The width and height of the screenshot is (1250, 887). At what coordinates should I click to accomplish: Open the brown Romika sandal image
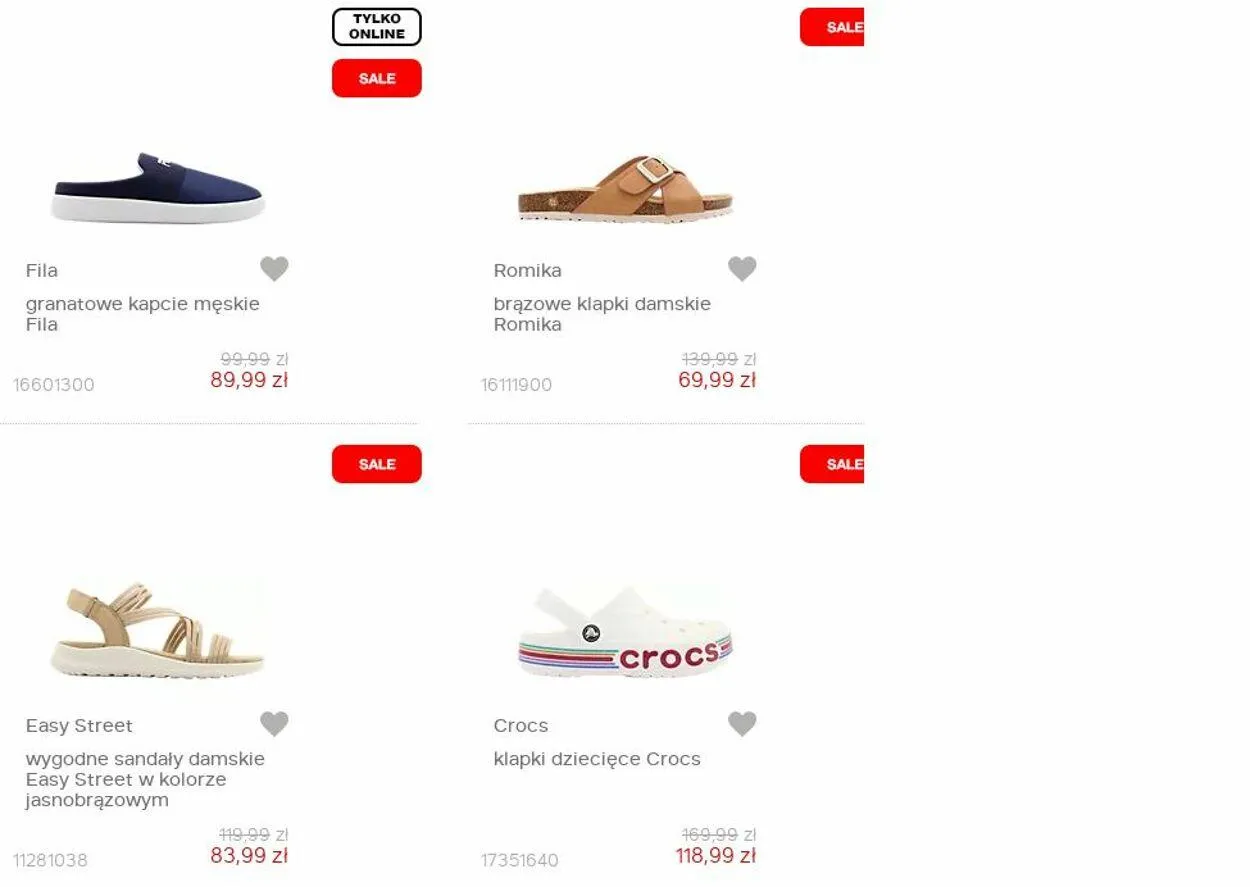click(626, 188)
